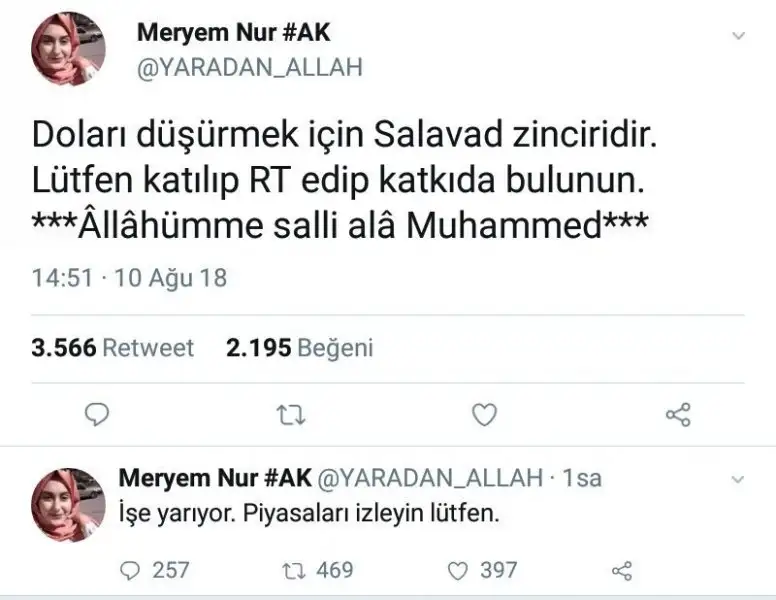776x600 pixels.
Task: View the 3.566 Retweet list
Action: pos(112,347)
